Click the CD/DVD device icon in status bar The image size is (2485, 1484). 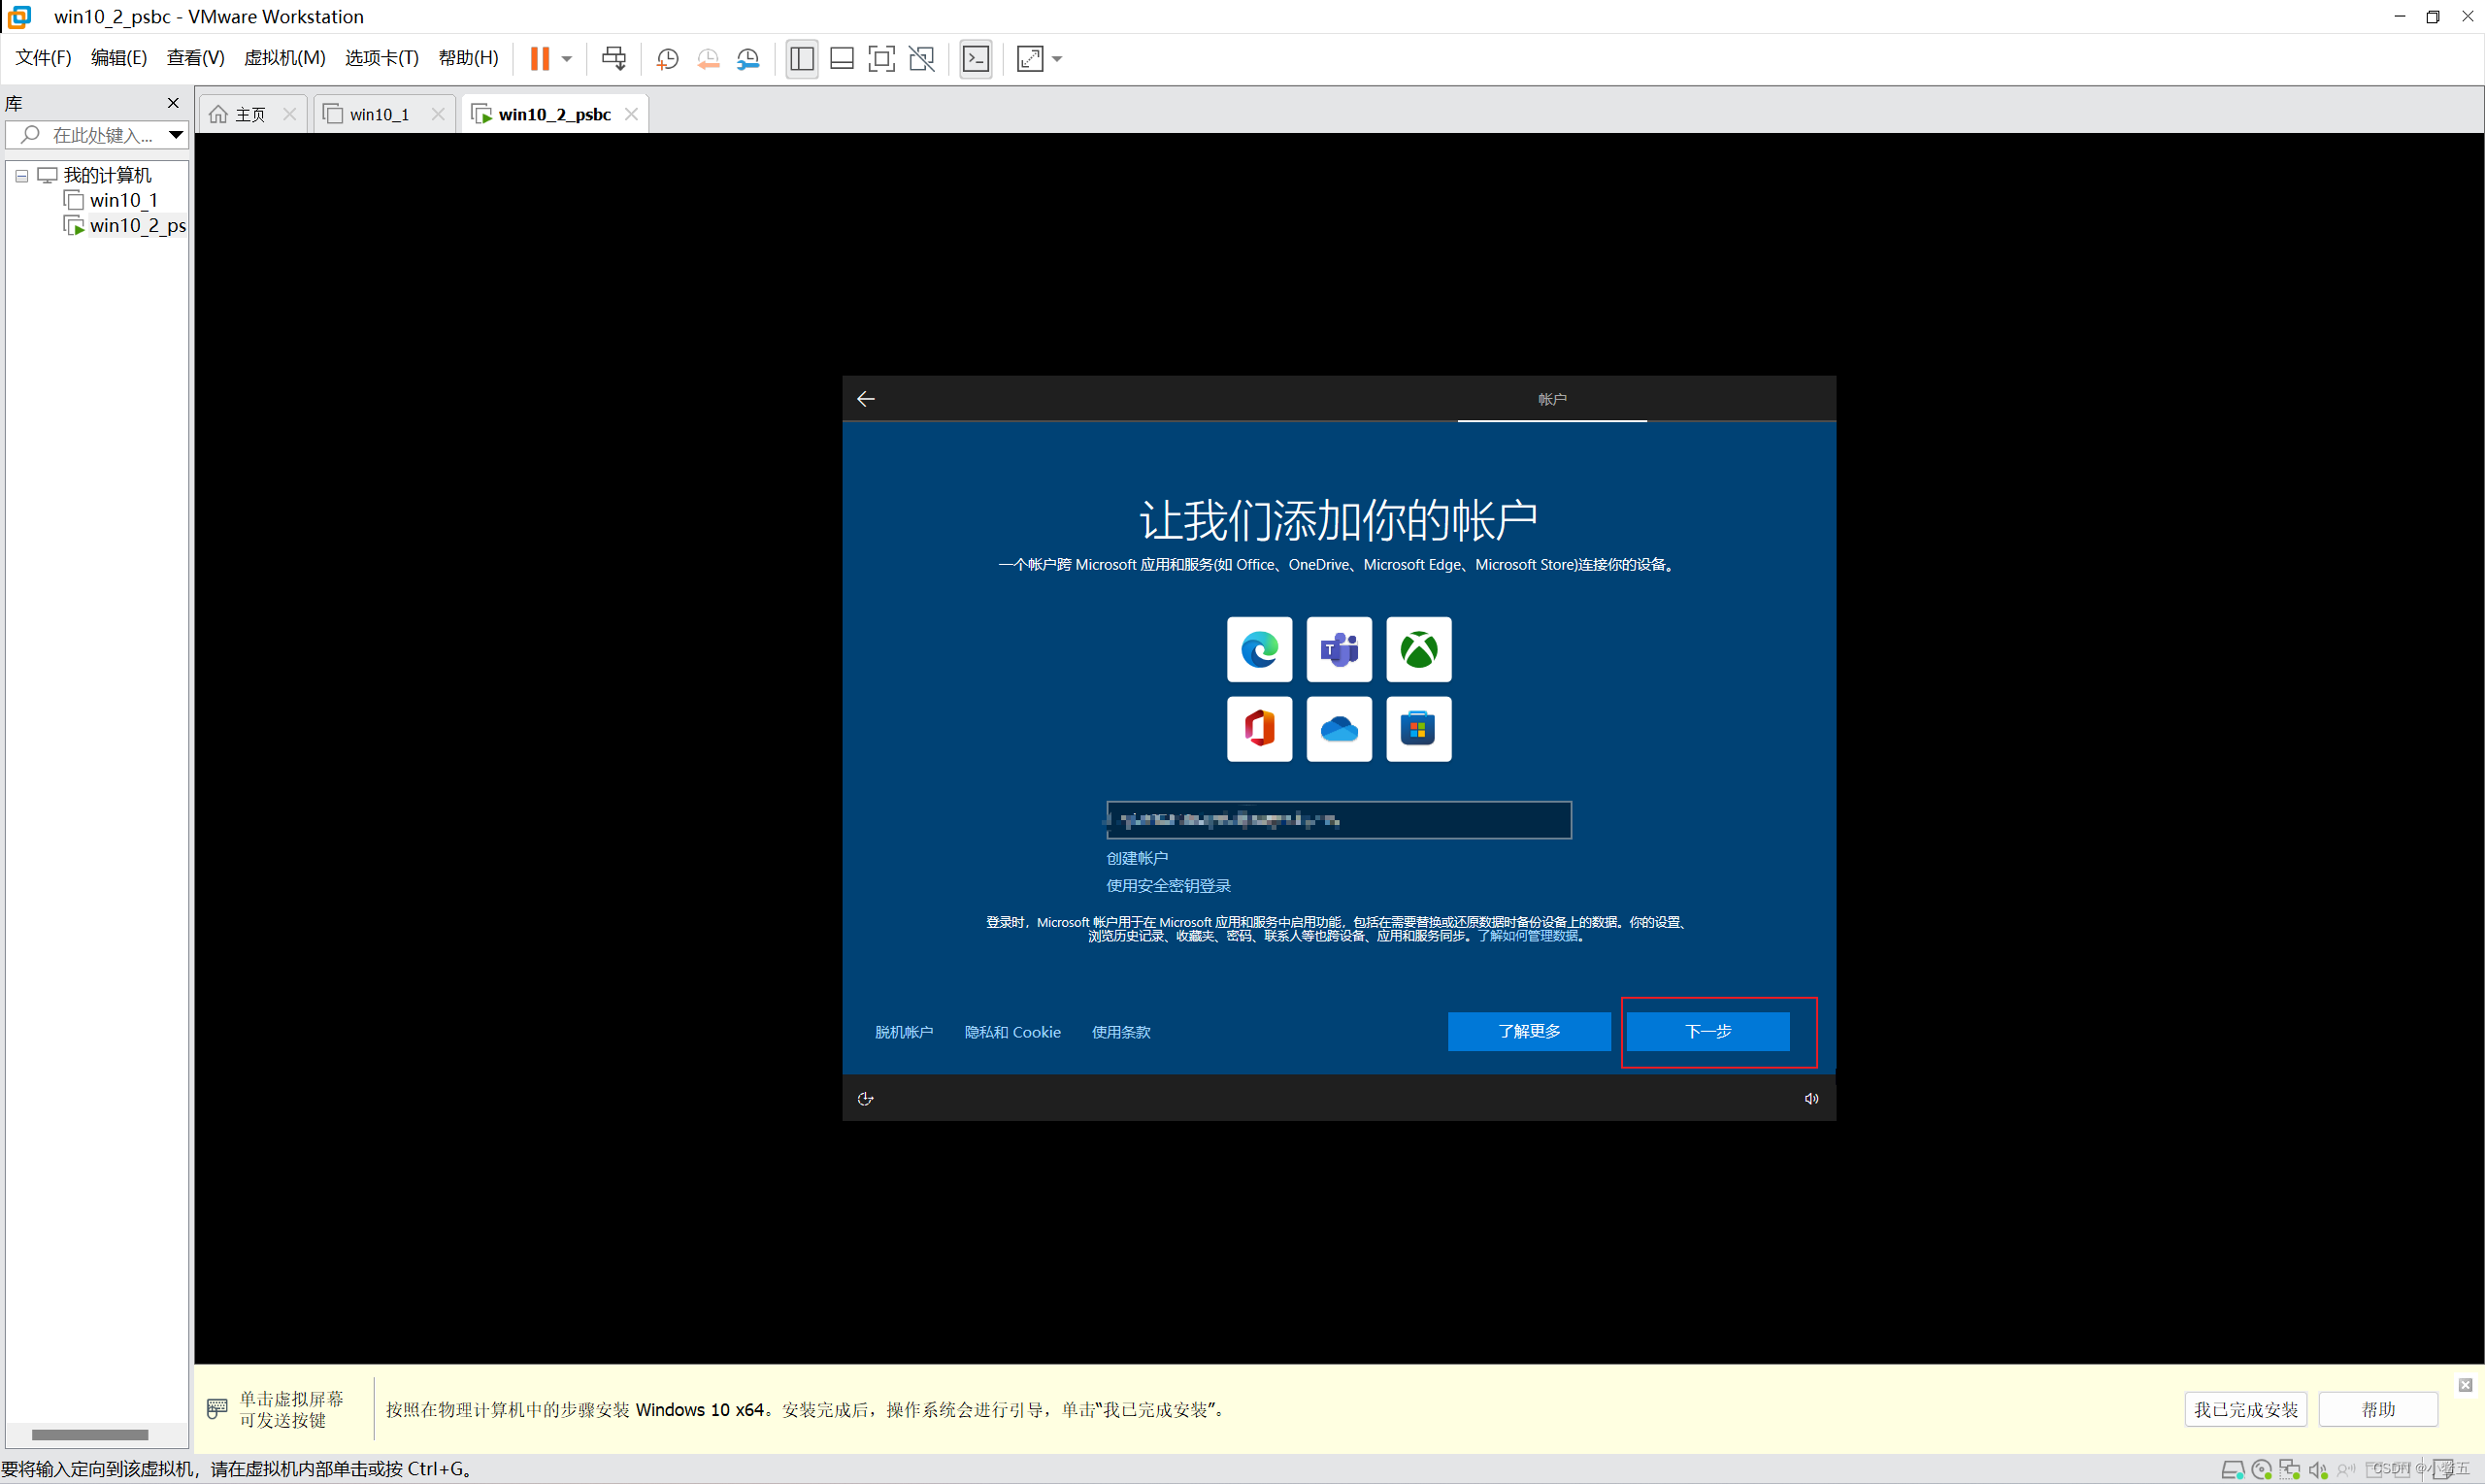pyautogui.click(x=2262, y=1470)
